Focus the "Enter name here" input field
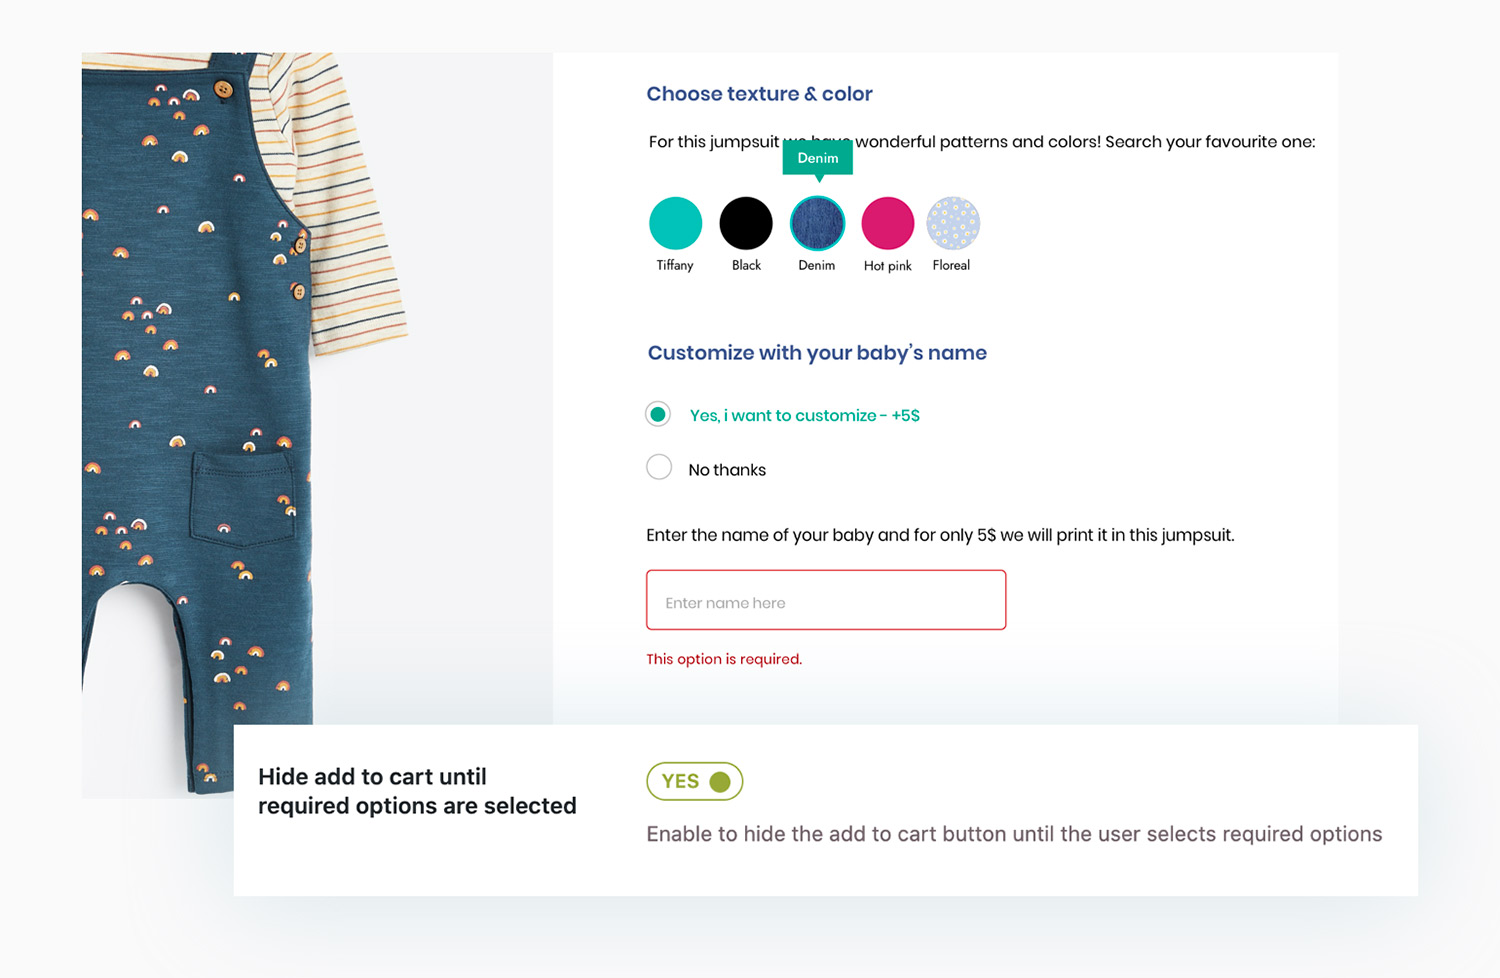The image size is (1500, 978). point(826,600)
